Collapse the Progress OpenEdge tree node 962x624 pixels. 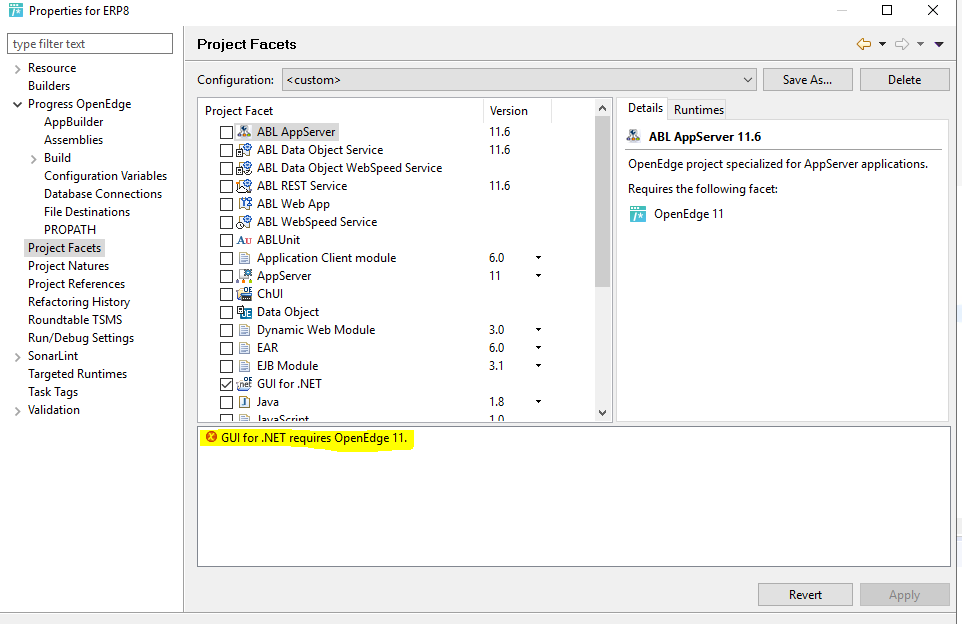17,104
